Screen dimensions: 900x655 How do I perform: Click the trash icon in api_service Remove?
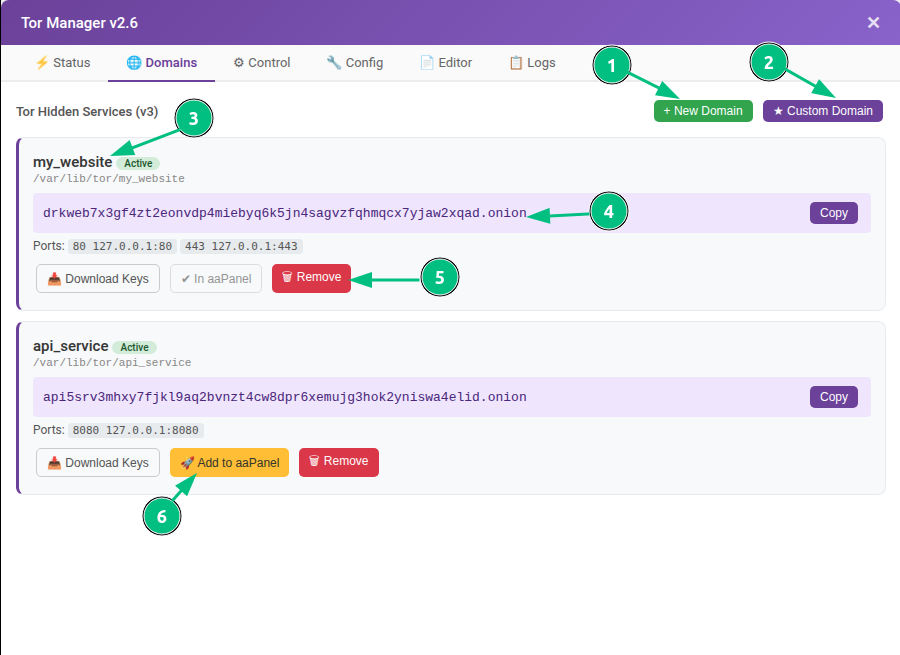pyautogui.click(x=314, y=461)
